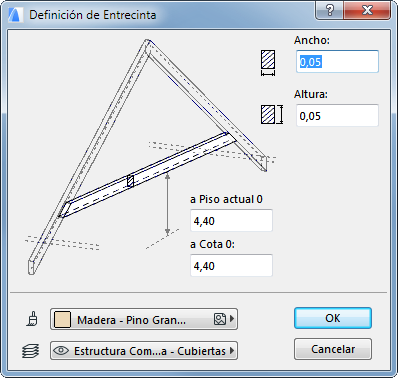Click the 'Altura:' label
The width and height of the screenshot is (398, 378).
pyautogui.click(x=311, y=94)
